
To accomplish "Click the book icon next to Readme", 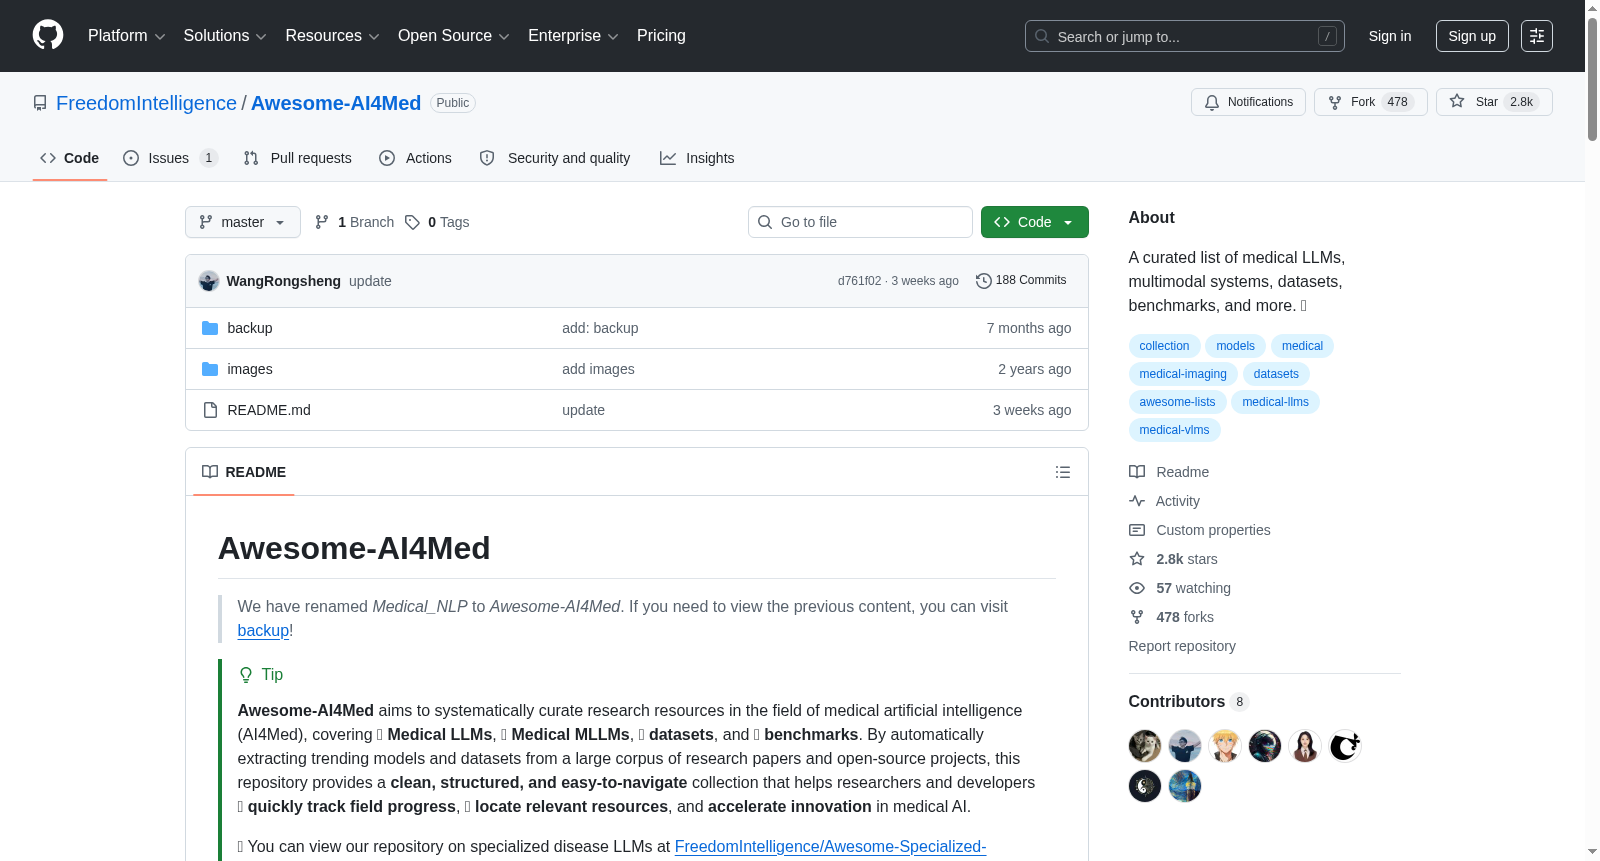I will pyautogui.click(x=1137, y=472).
